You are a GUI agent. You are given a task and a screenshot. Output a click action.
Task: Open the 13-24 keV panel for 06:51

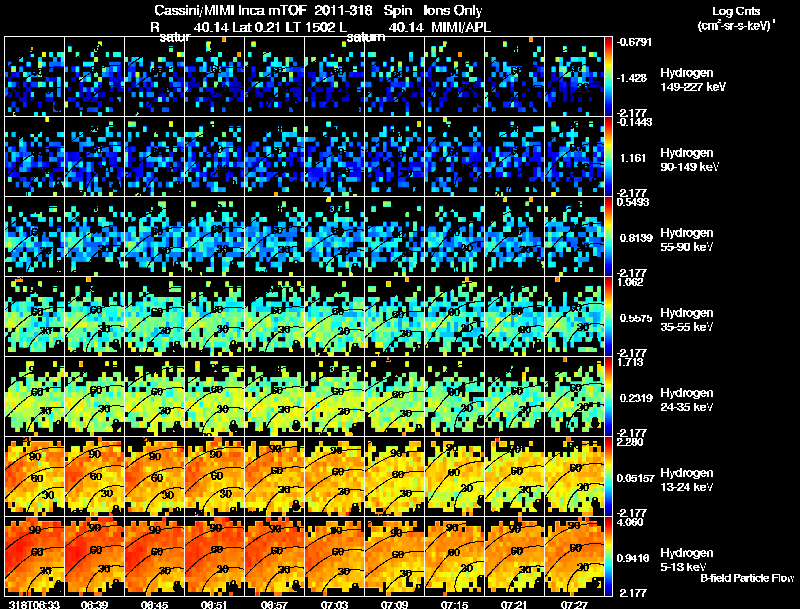coord(214,477)
